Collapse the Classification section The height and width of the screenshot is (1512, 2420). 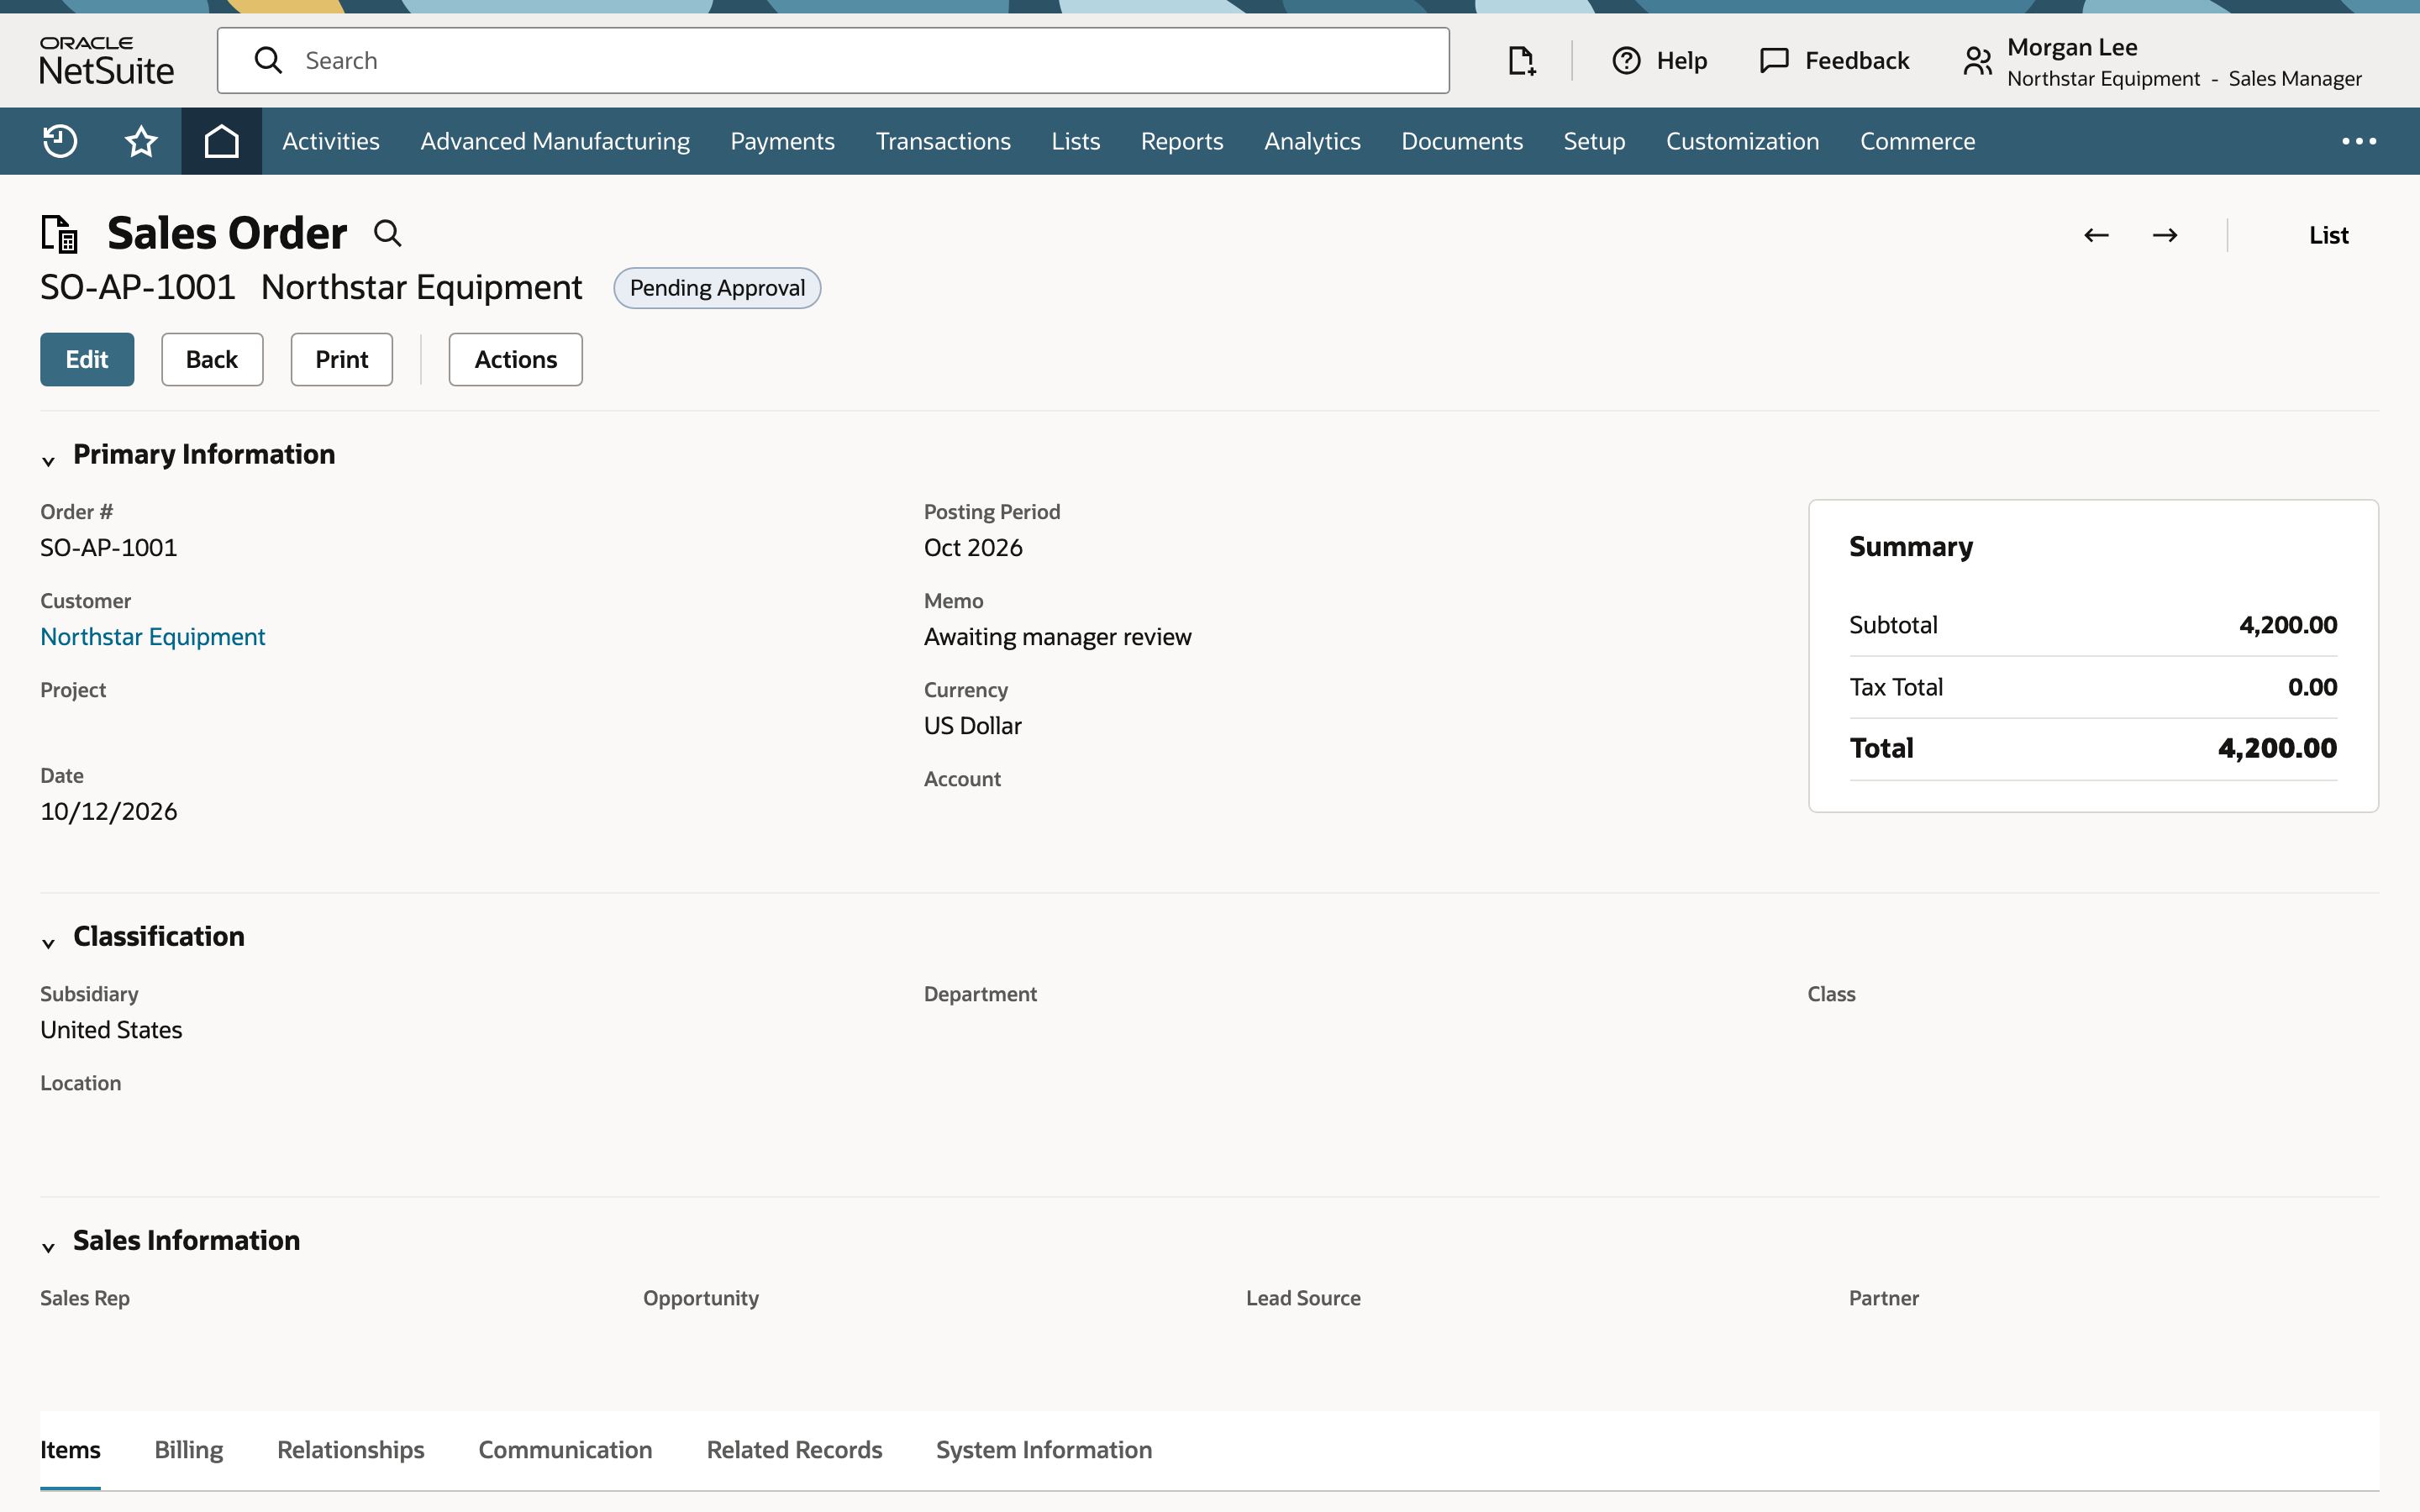point(48,942)
